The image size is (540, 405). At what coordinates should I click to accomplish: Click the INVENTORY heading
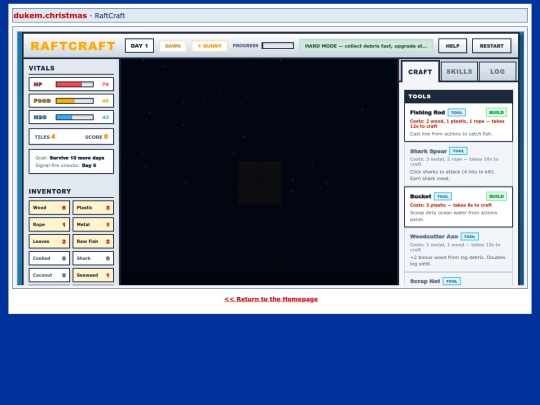[x=50, y=191]
